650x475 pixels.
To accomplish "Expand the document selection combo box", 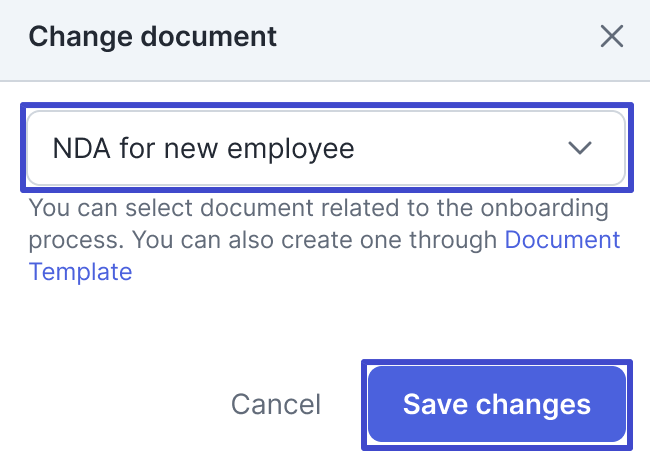I will (x=326, y=148).
